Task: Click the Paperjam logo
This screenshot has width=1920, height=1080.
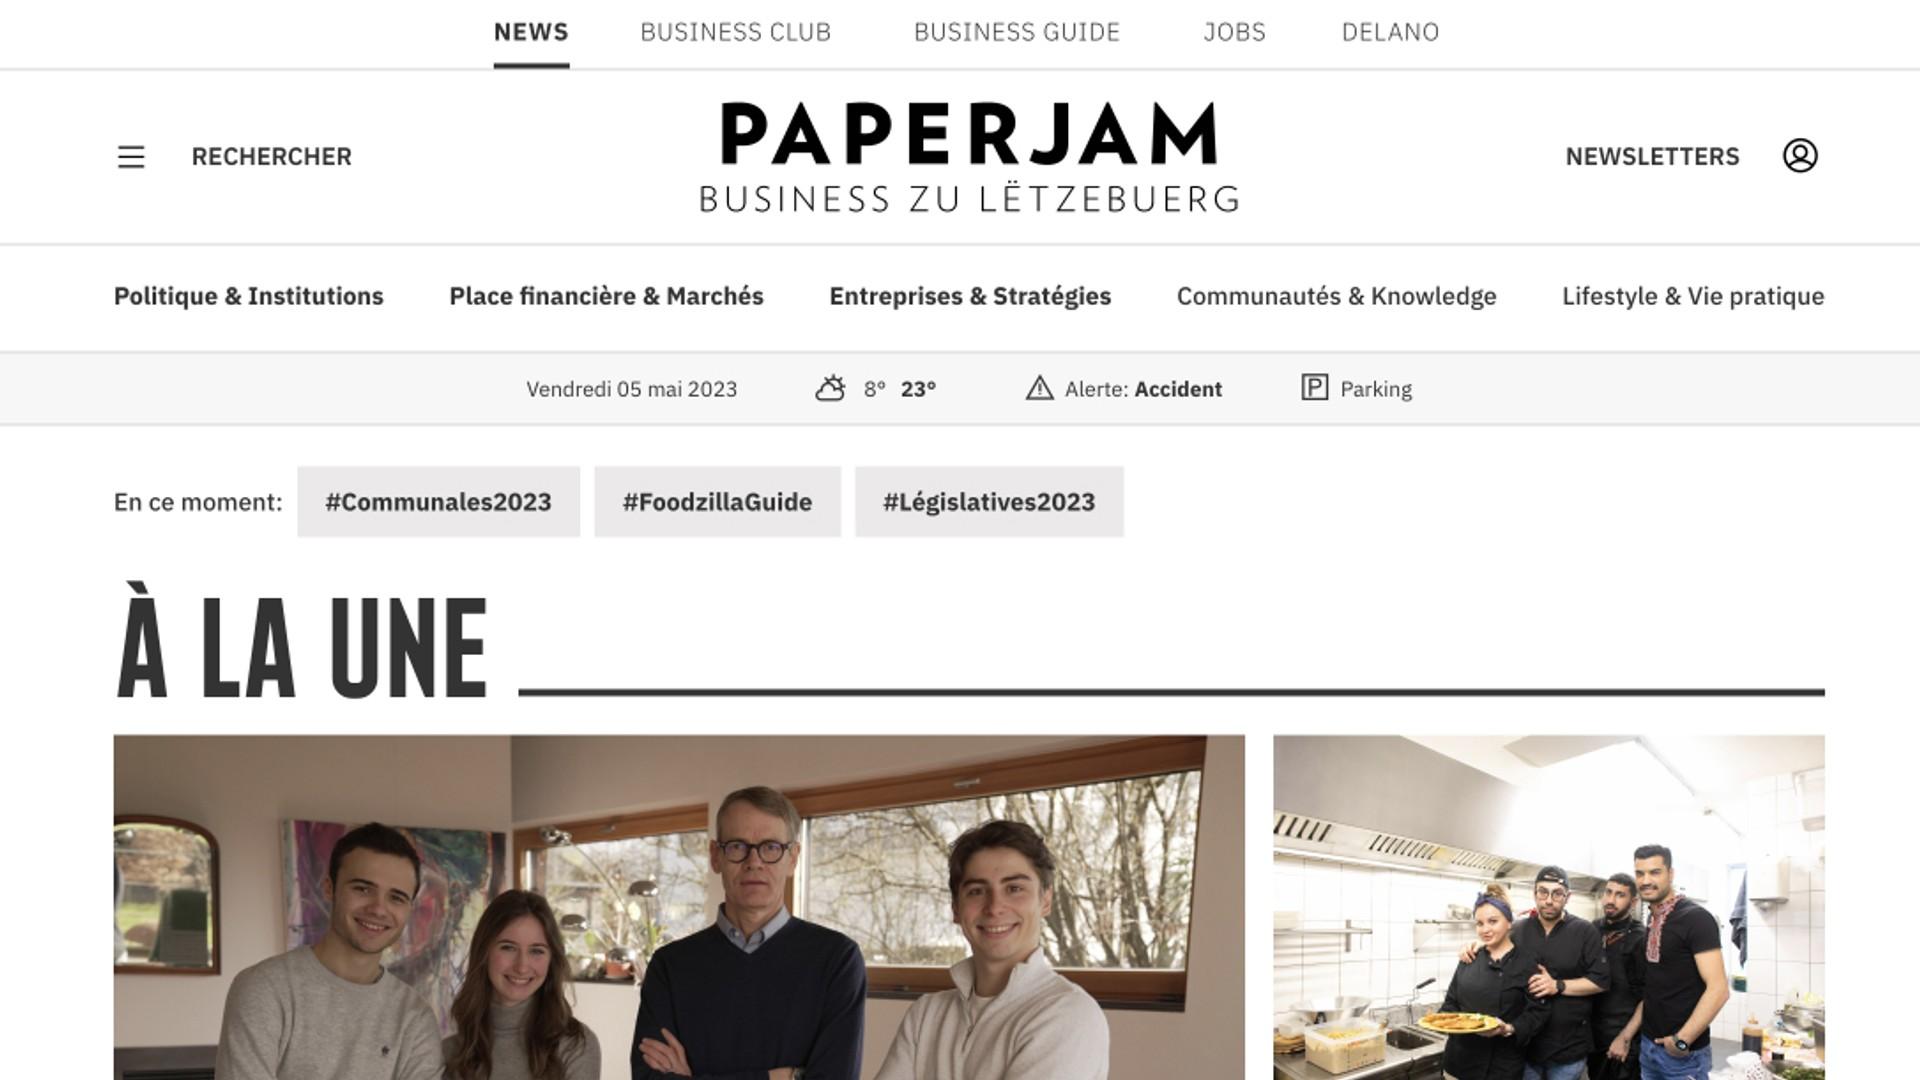Action: (x=969, y=157)
